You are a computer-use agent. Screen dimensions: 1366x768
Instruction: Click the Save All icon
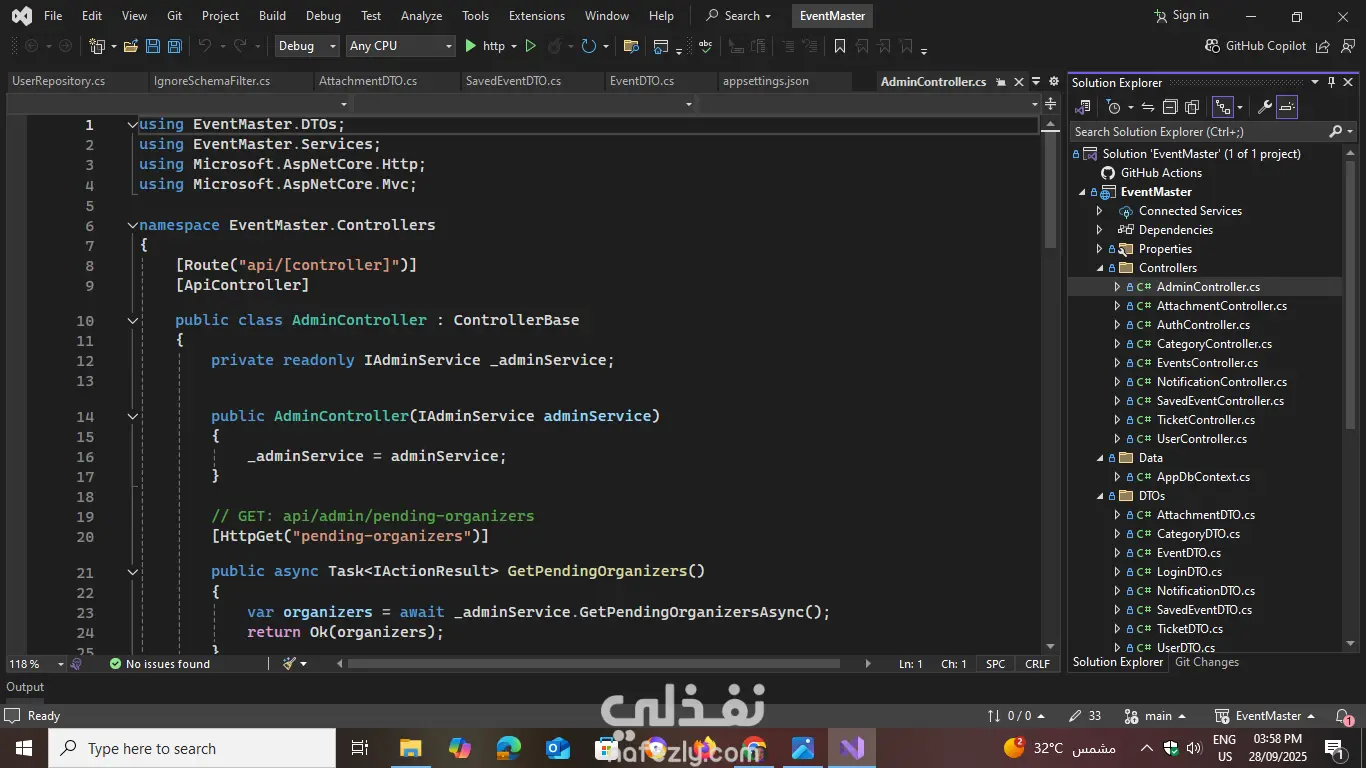tap(174, 46)
